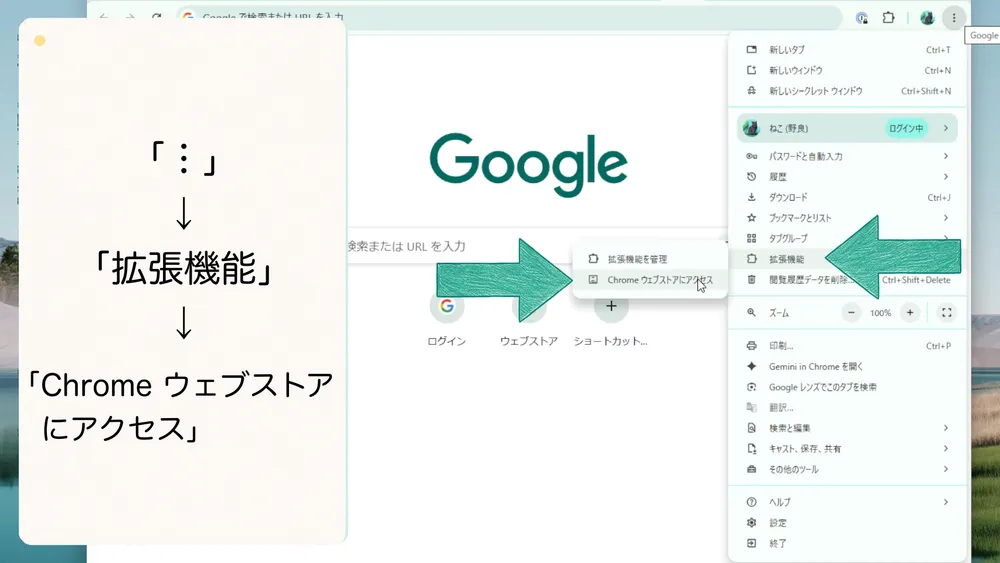Expand the ブックマークとリスト submenu chevron

click(946, 217)
